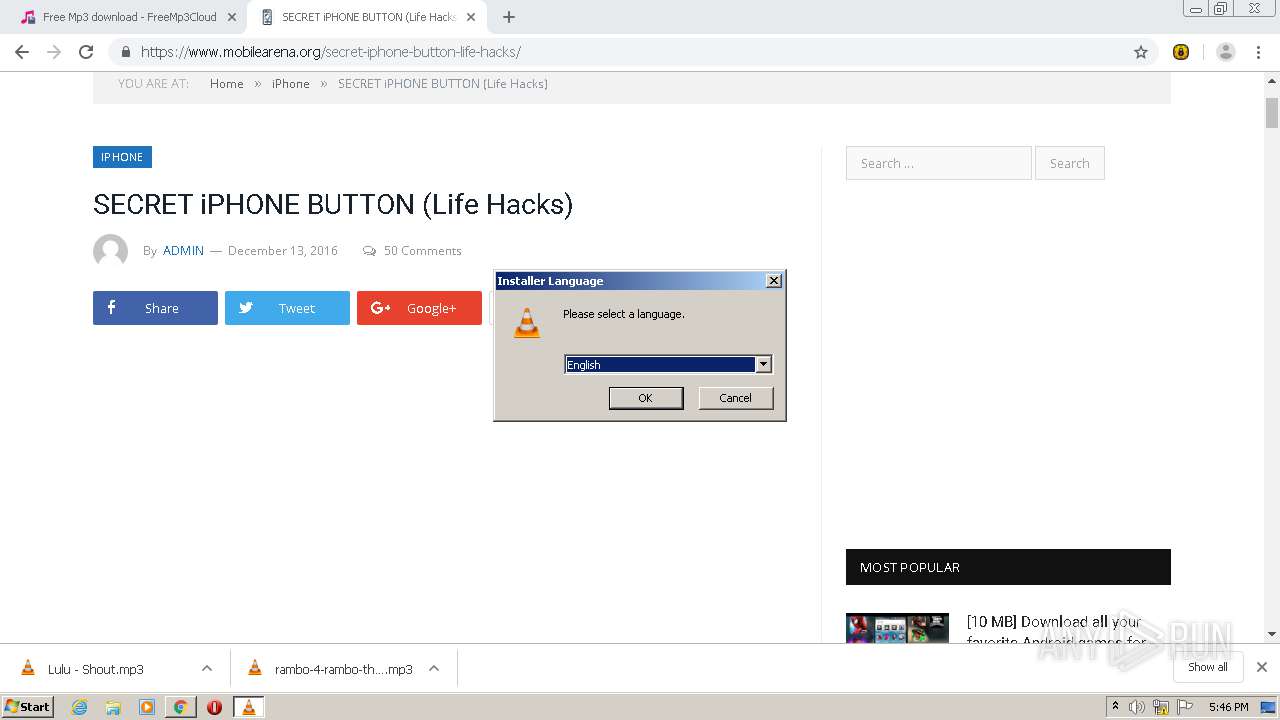1280x720 pixels.
Task: Open the popular Android games thumbnail
Action: click(897, 628)
